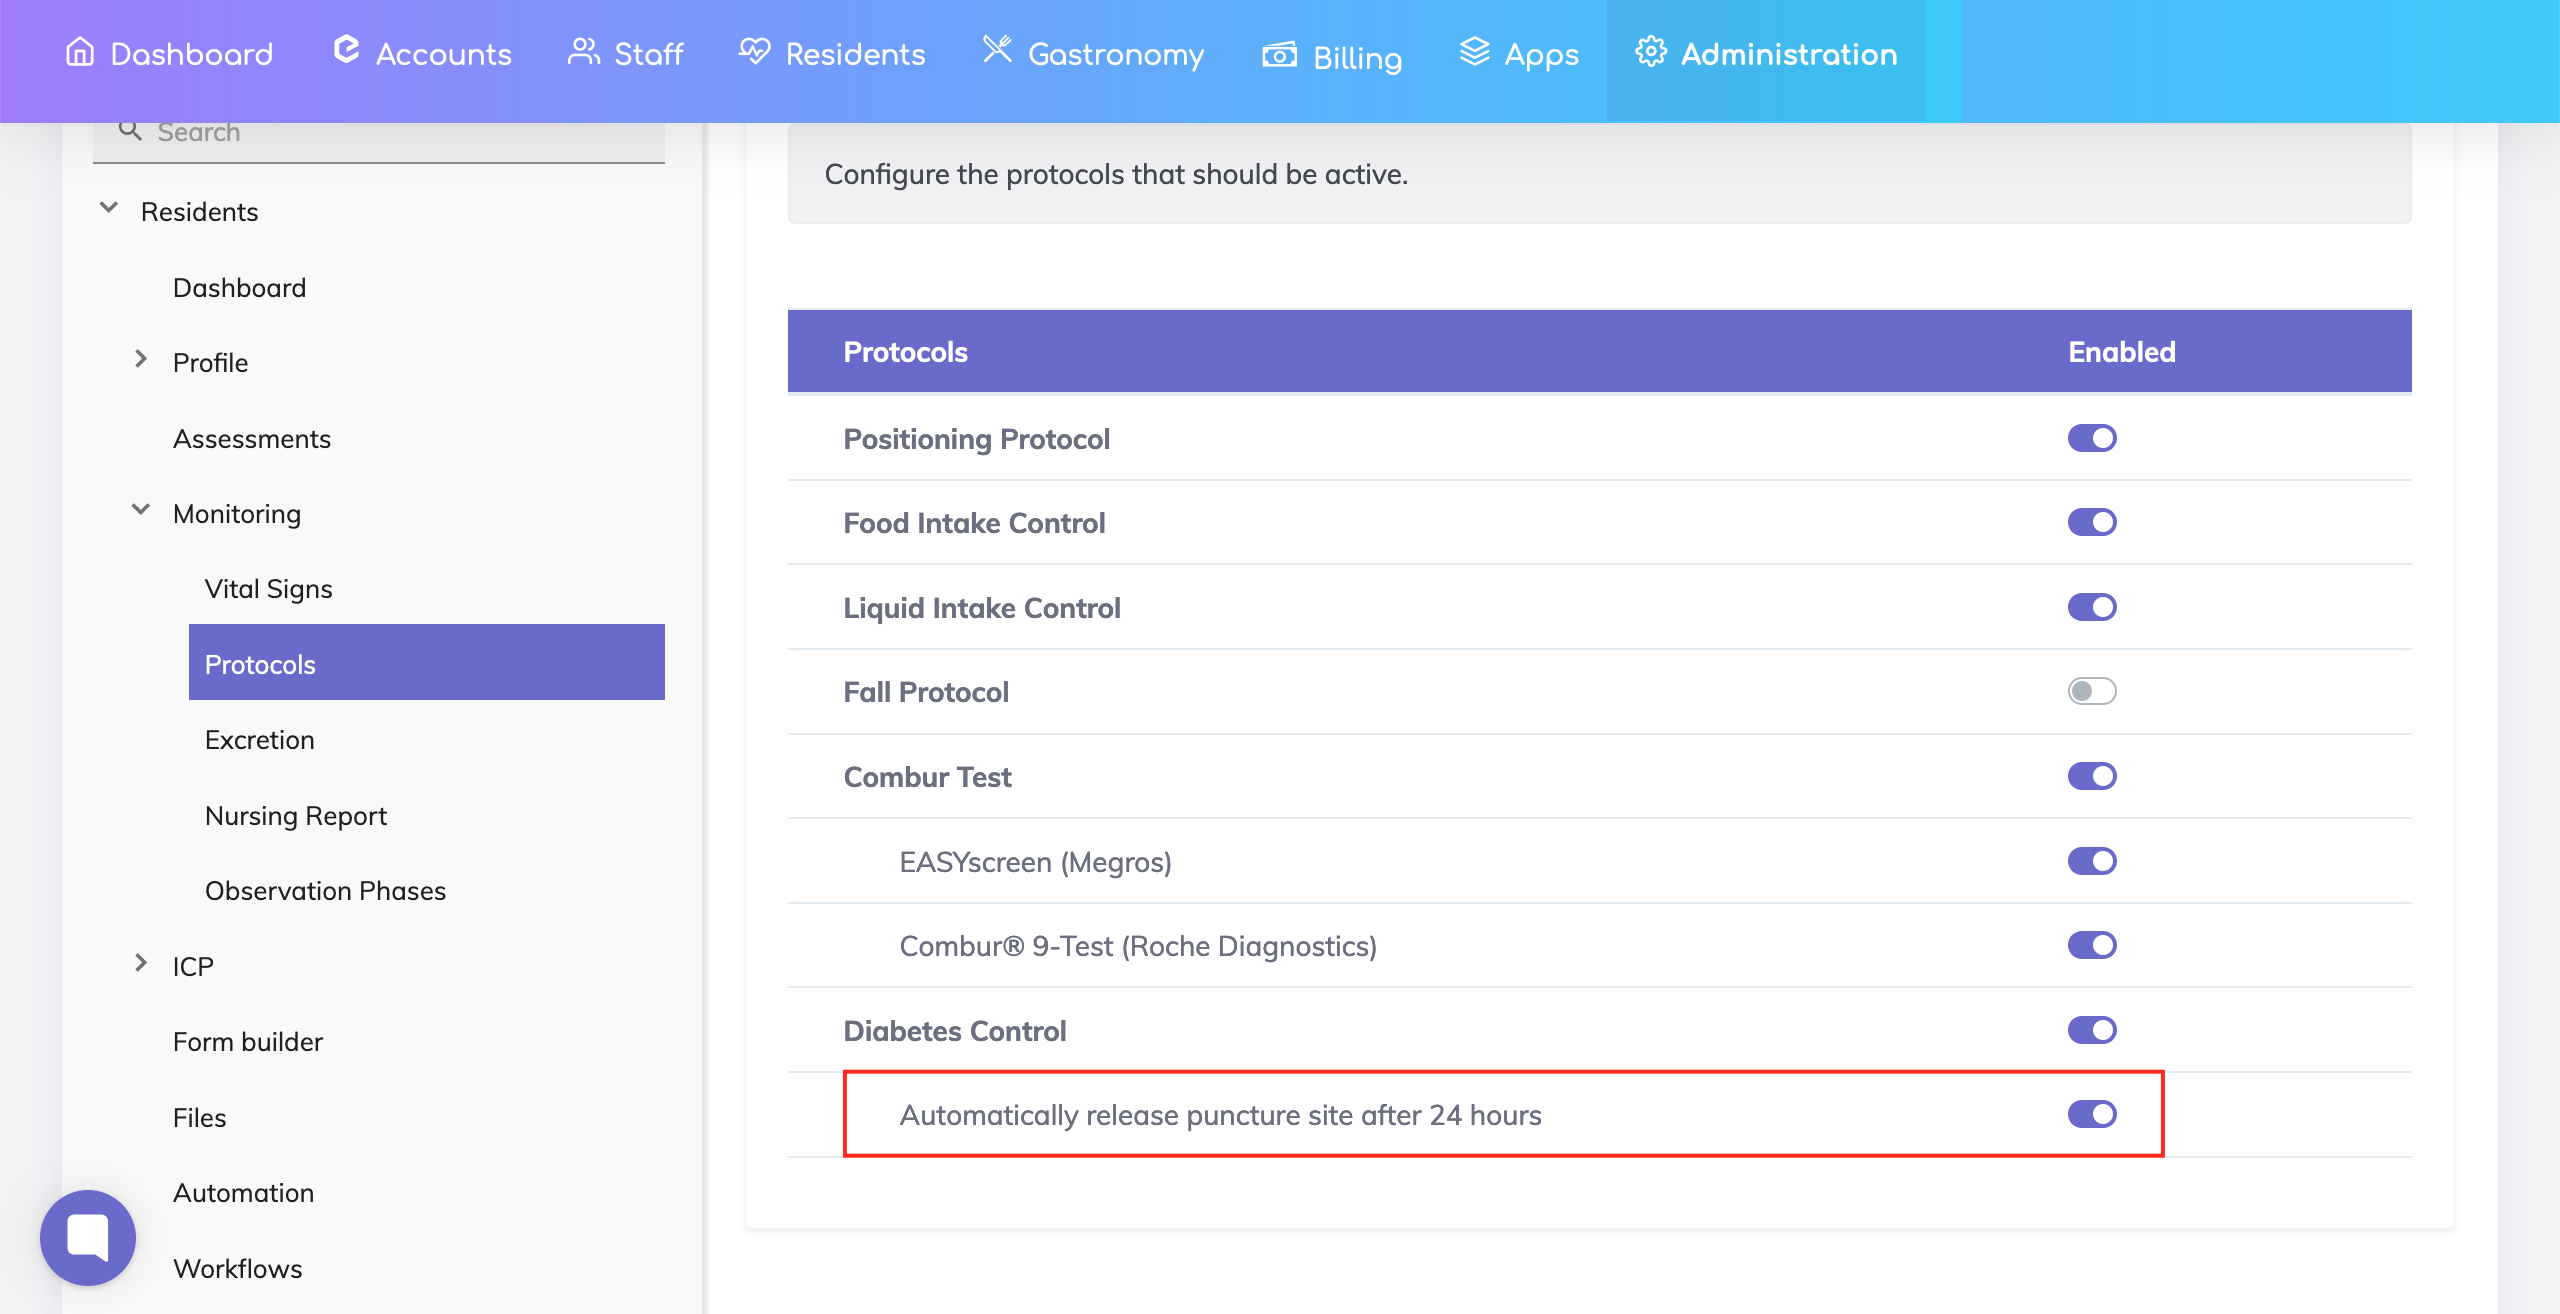
Task: Click the Apps layers icon
Action: (x=1474, y=51)
